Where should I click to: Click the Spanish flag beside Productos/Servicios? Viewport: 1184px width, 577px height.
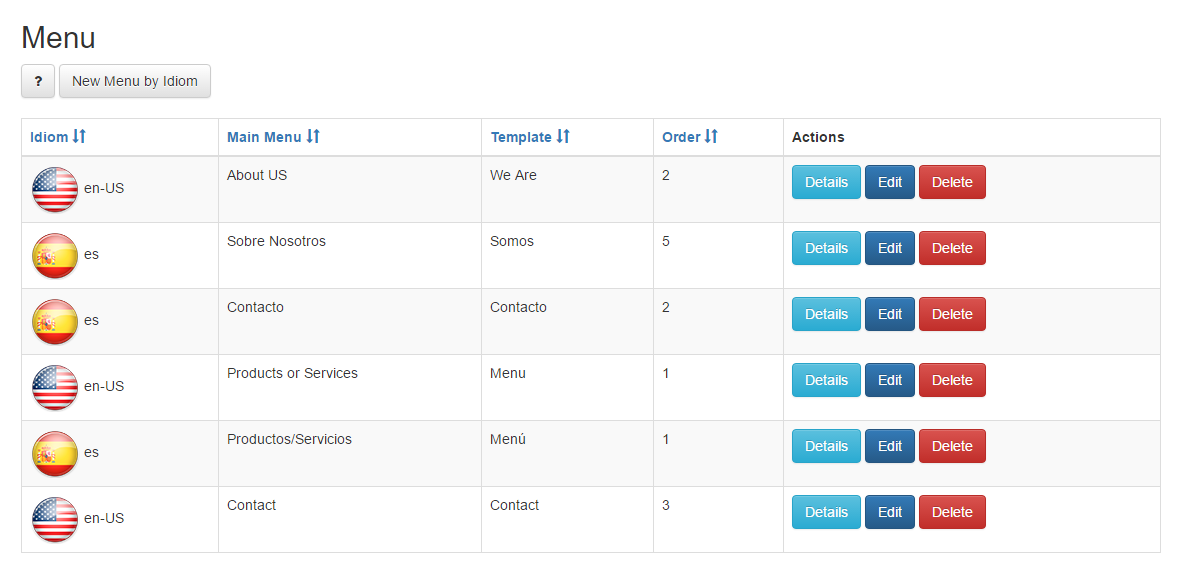point(55,453)
